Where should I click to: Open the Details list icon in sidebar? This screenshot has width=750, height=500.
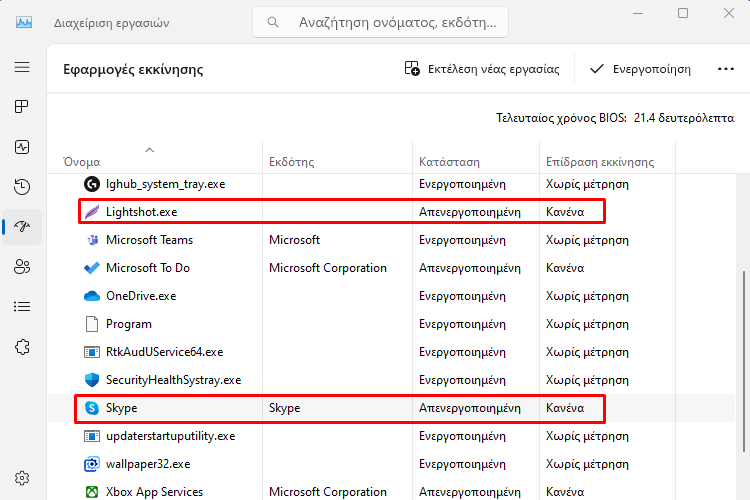pyautogui.click(x=22, y=306)
